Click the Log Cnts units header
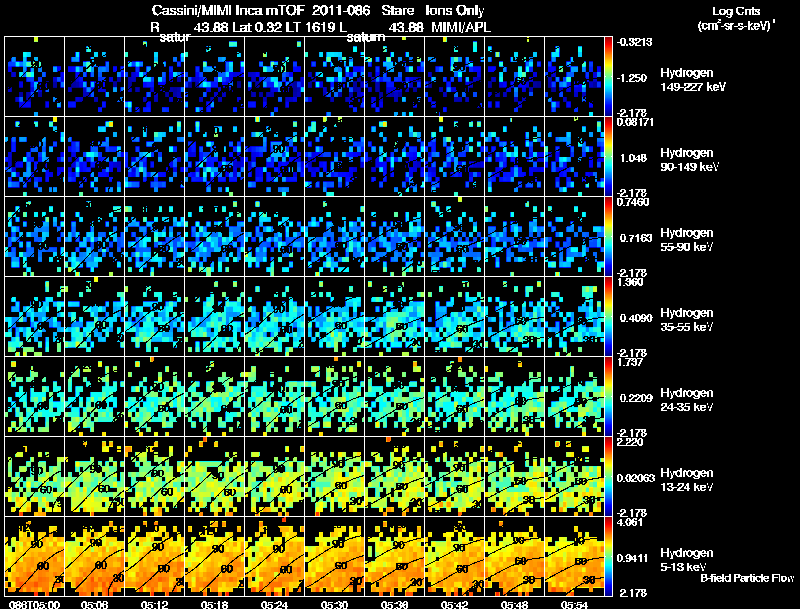Viewport: 800px width, 609px height. click(736, 11)
